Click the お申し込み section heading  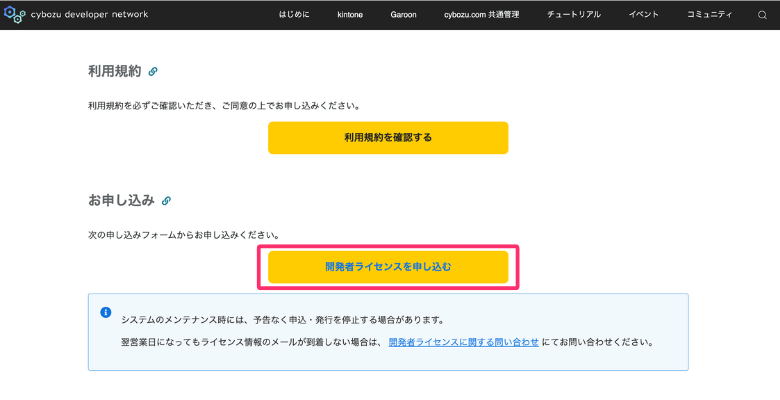click(121, 200)
